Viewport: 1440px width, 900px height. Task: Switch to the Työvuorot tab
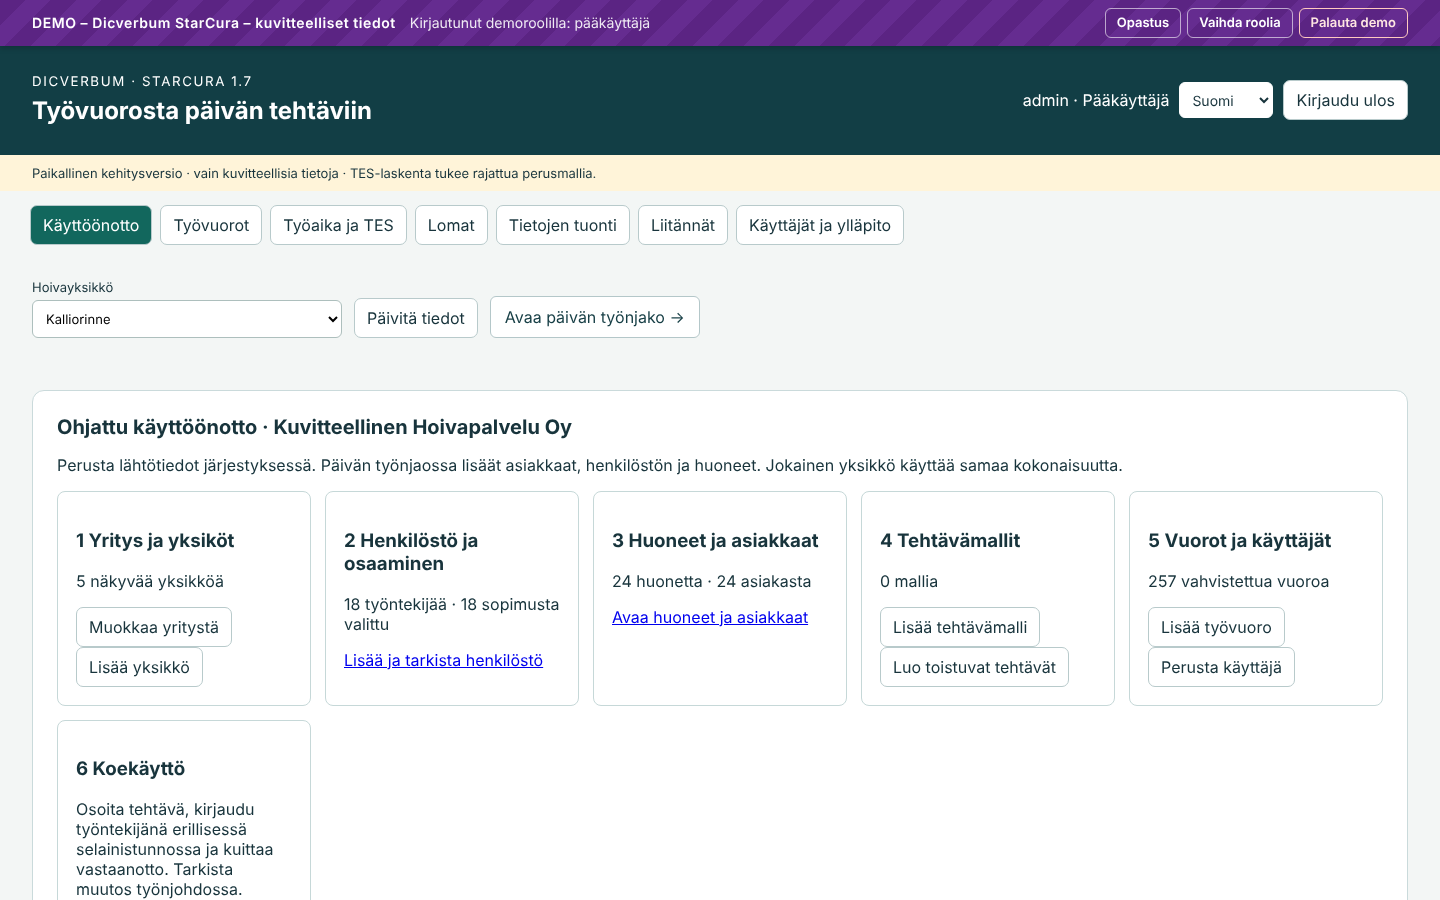pos(211,225)
